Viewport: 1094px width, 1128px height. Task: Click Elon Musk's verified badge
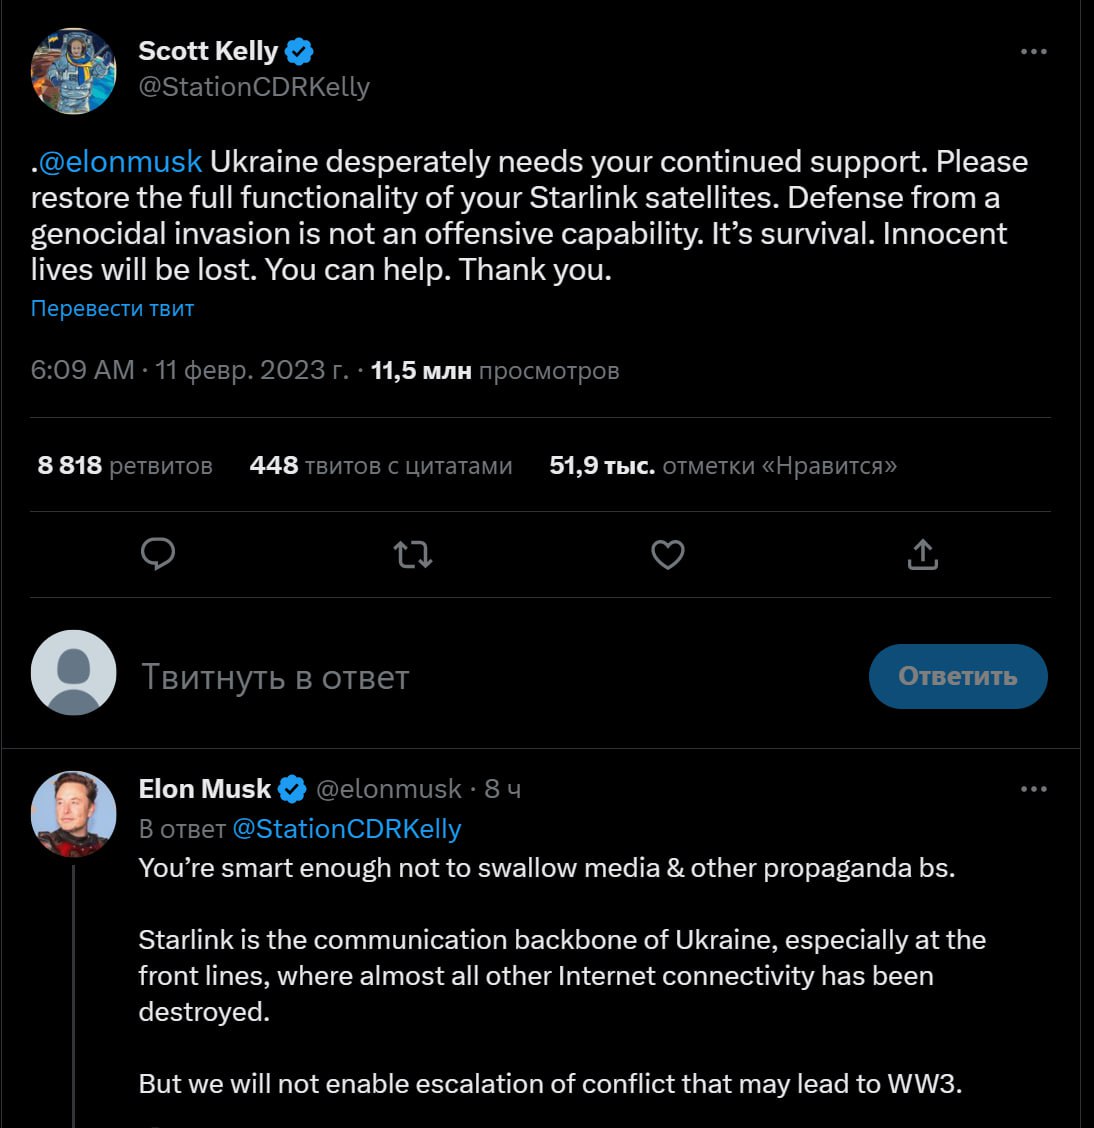point(292,789)
